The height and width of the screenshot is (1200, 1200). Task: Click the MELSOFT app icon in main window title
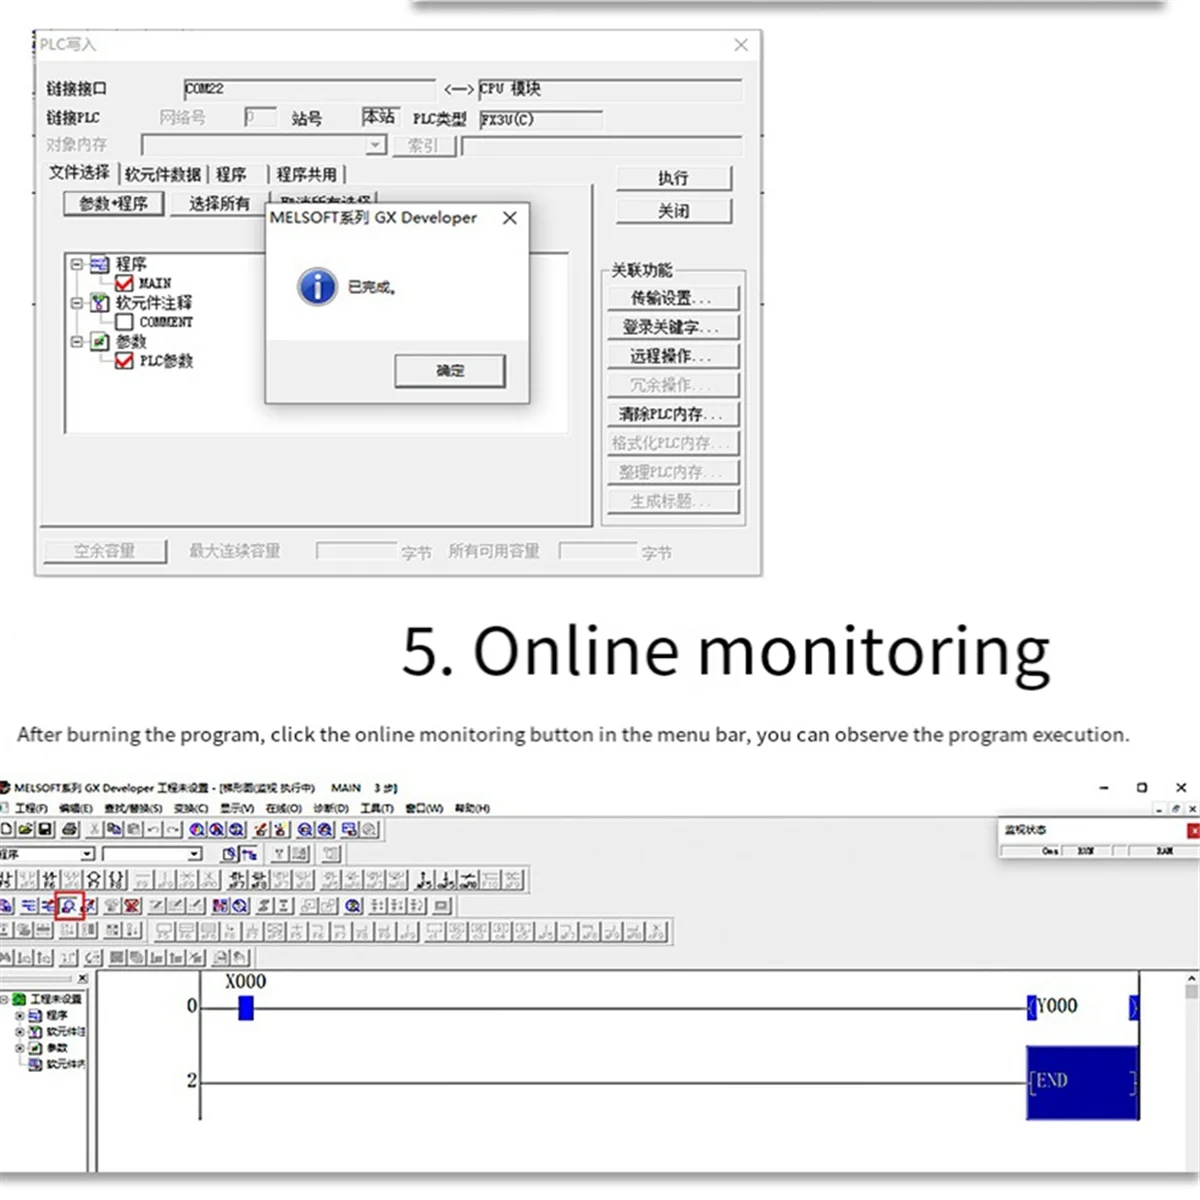point(4,788)
